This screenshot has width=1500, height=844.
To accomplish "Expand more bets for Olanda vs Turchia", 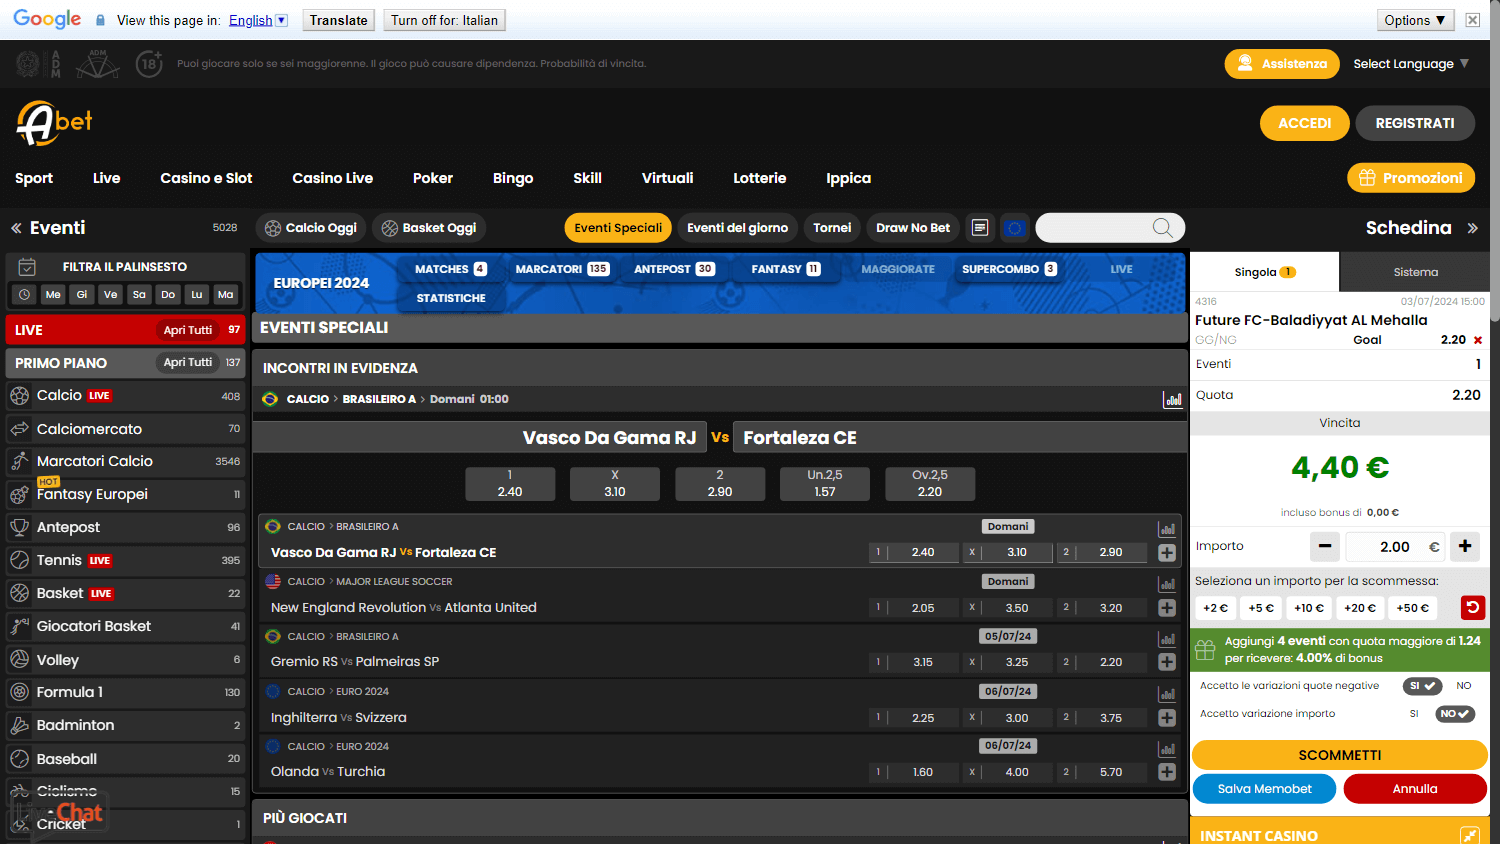I will (x=1166, y=772).
